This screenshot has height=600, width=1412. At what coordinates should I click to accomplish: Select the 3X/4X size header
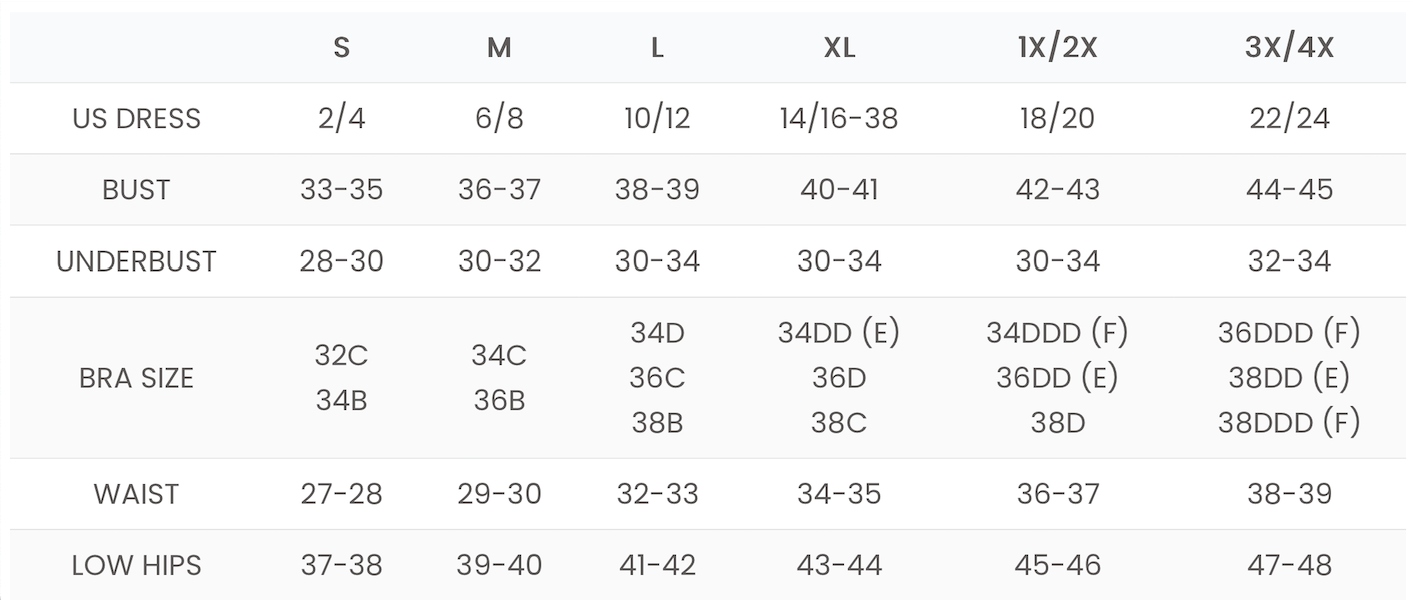pyautogui.click(x=1289, y=48)
